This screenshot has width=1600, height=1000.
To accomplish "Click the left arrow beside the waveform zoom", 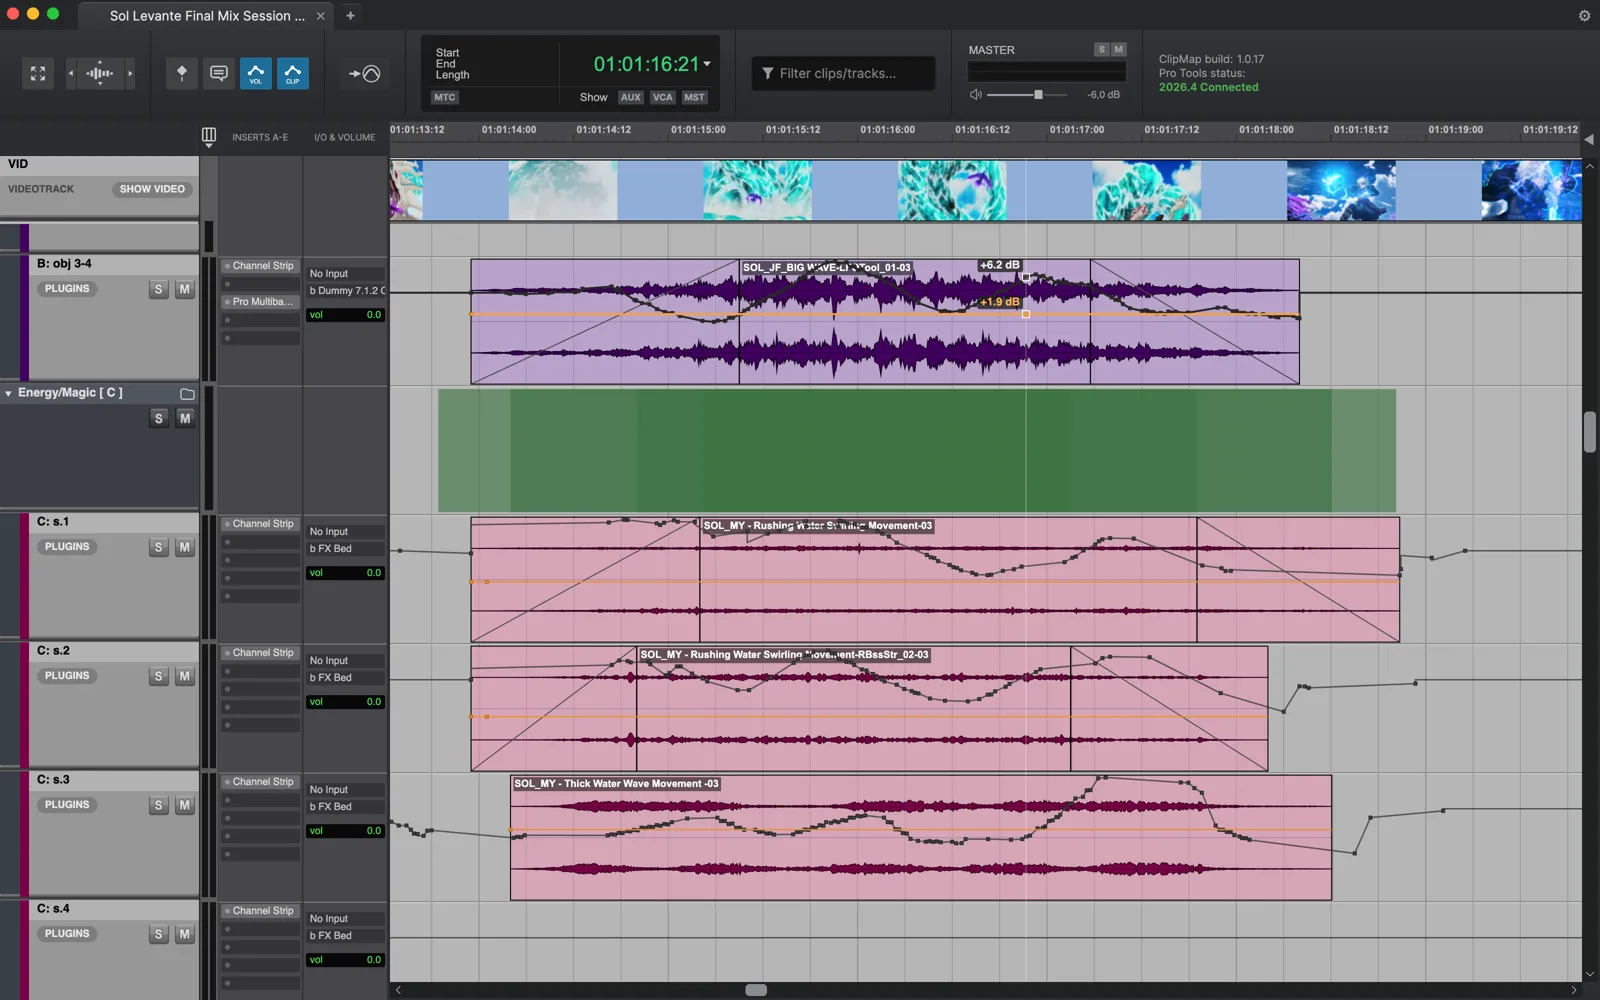I will coord(70,73).
